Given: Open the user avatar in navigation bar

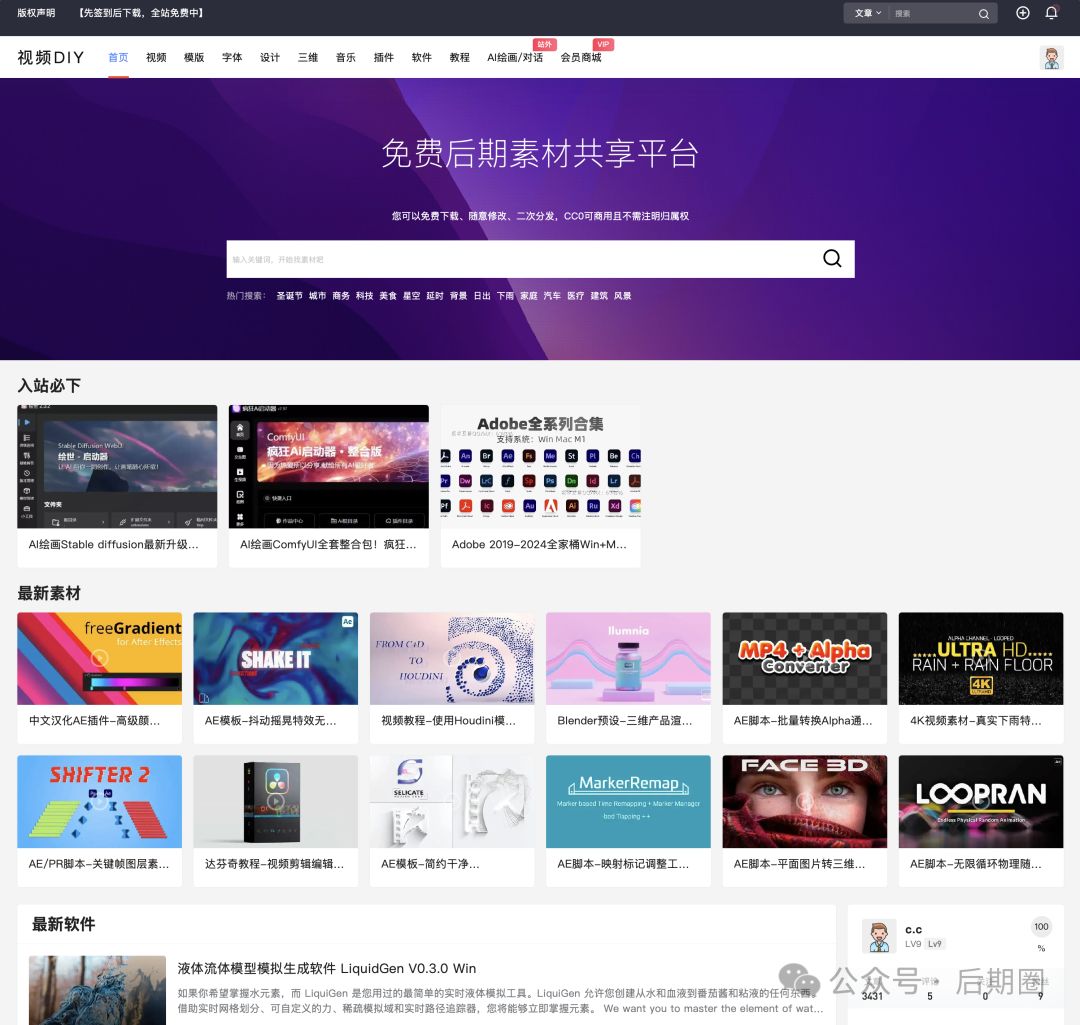Looking at the screenshot, I should (1051, 58).
